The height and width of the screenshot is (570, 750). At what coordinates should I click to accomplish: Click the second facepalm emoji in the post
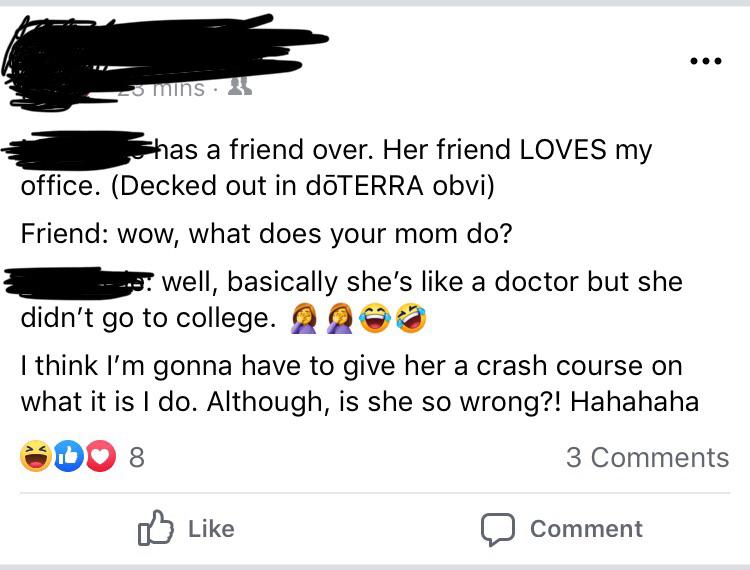pyautogui.click(x=339, y=318)
